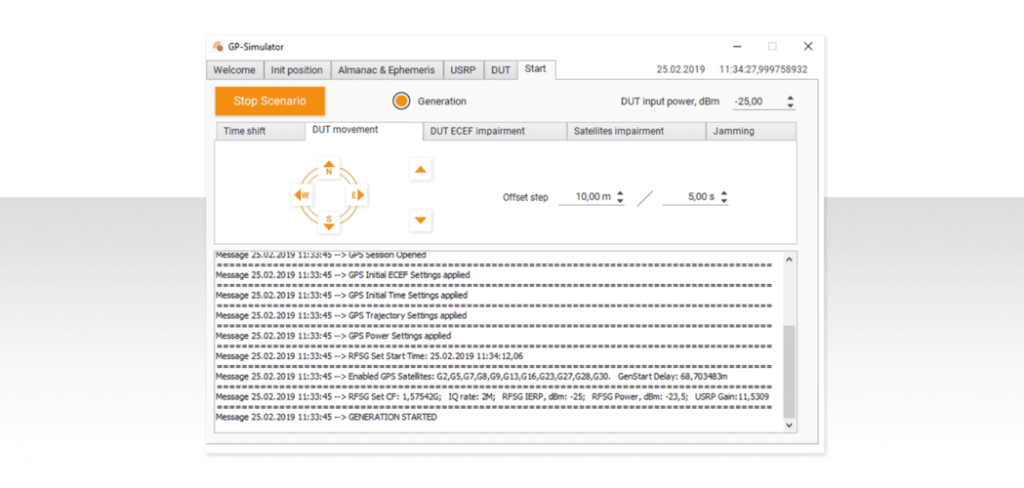Adjust DUT input power stepper arrows
The width and height of the screenshot is (1024, 488).
point(790,102)
